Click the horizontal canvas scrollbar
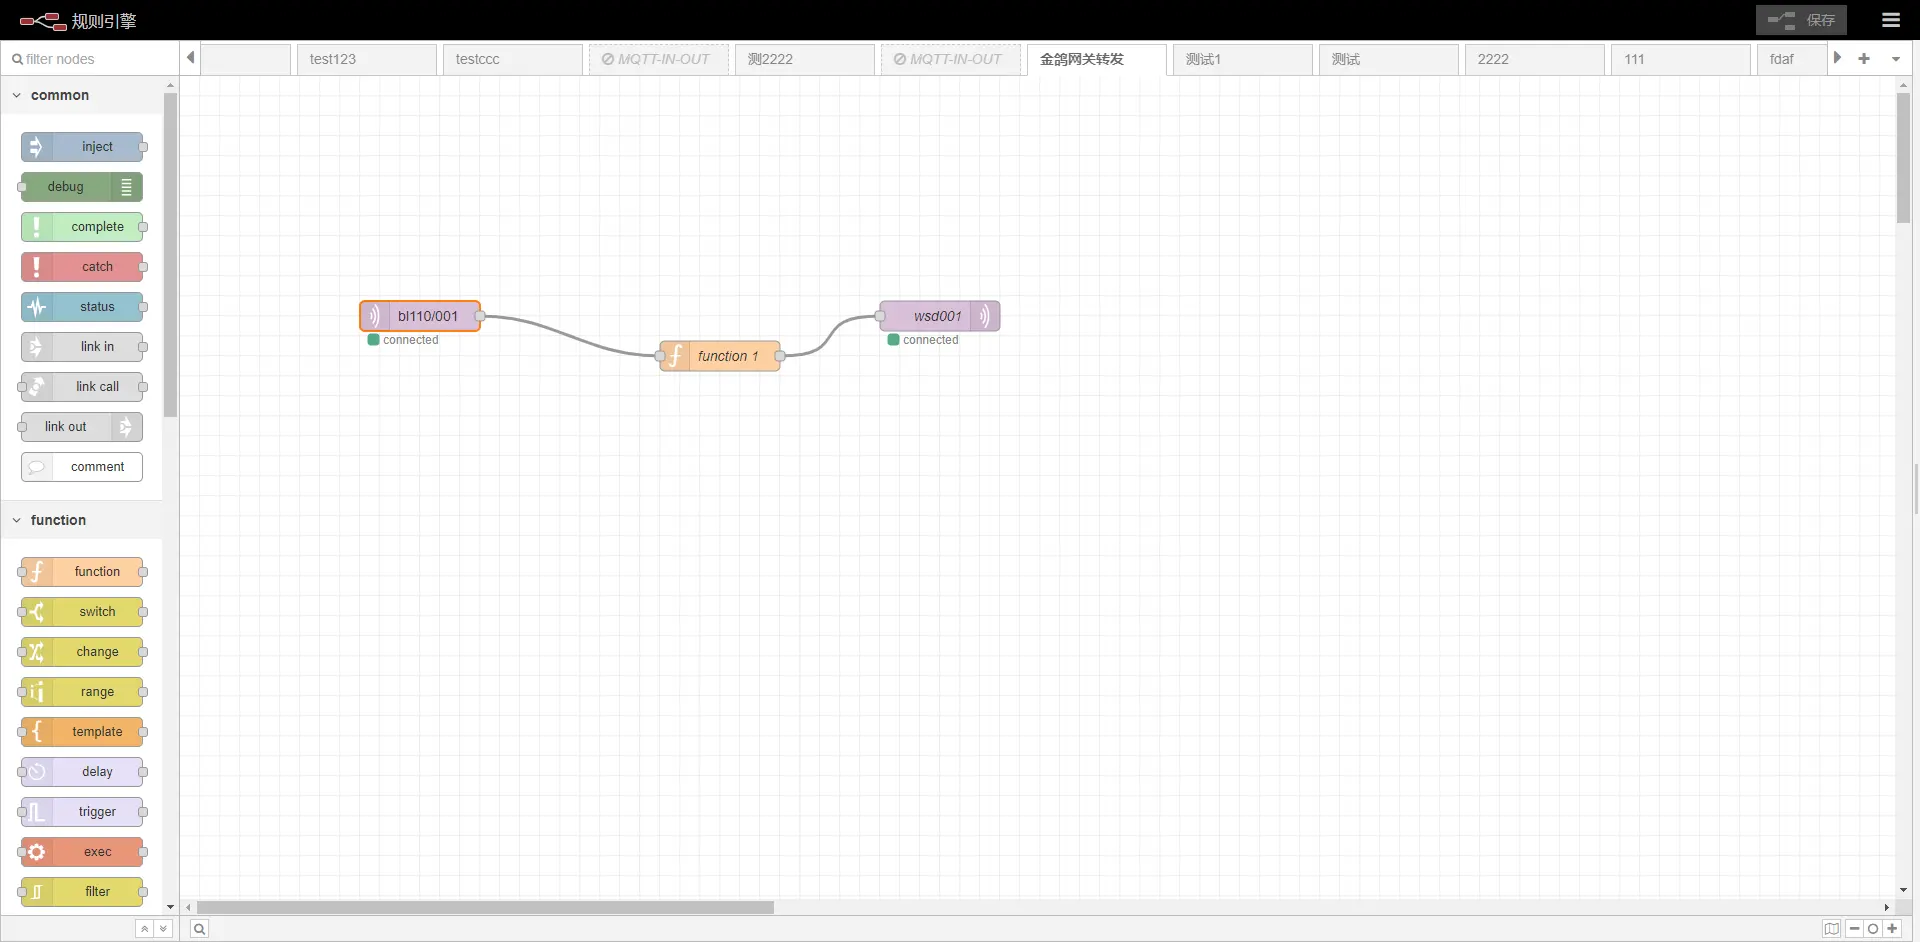The image size is (1920, 942). [485, 908]
